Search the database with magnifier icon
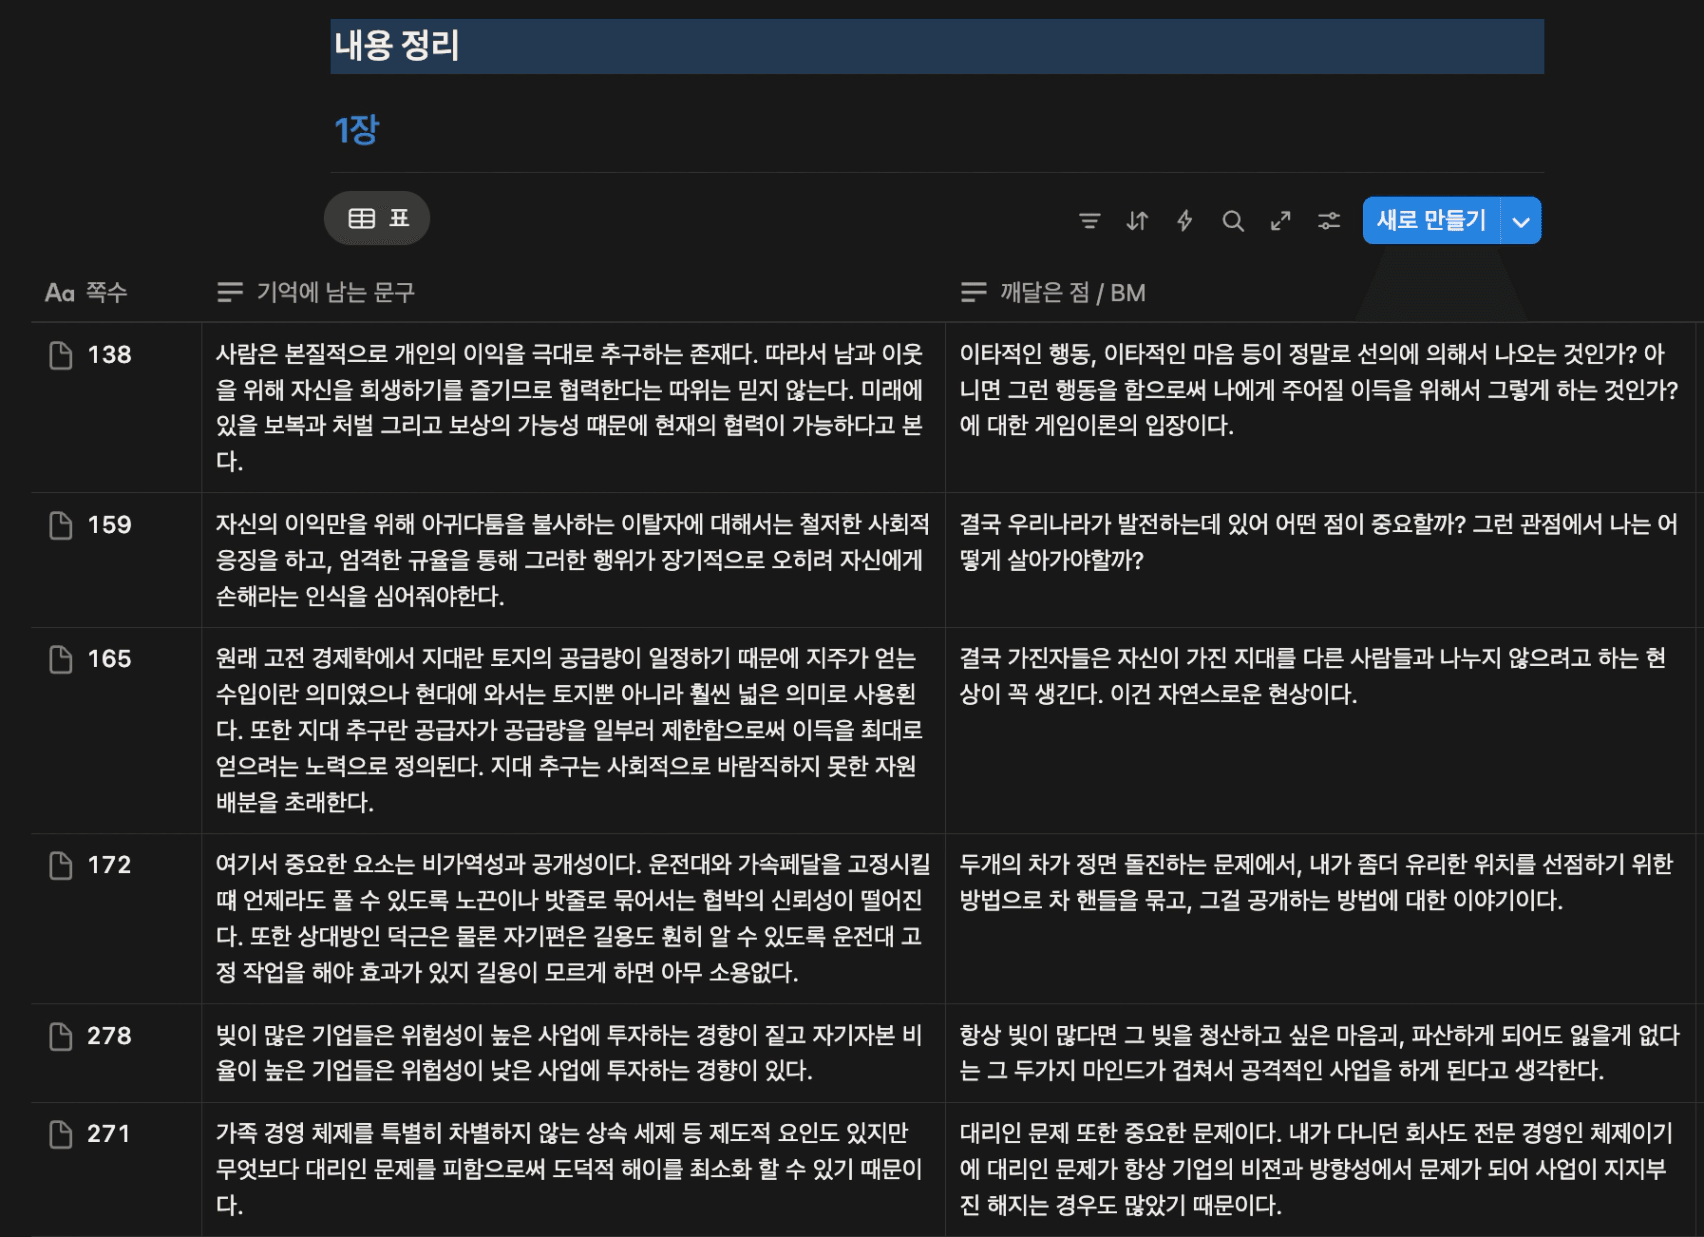1704x1237 pixels. [x=1233, y=221]
